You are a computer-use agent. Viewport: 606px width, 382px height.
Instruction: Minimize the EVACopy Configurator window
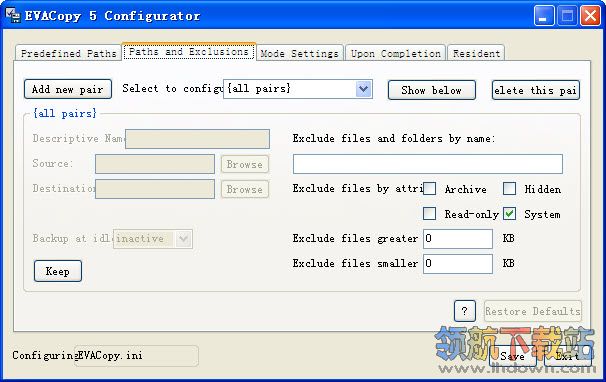(544, 16)
